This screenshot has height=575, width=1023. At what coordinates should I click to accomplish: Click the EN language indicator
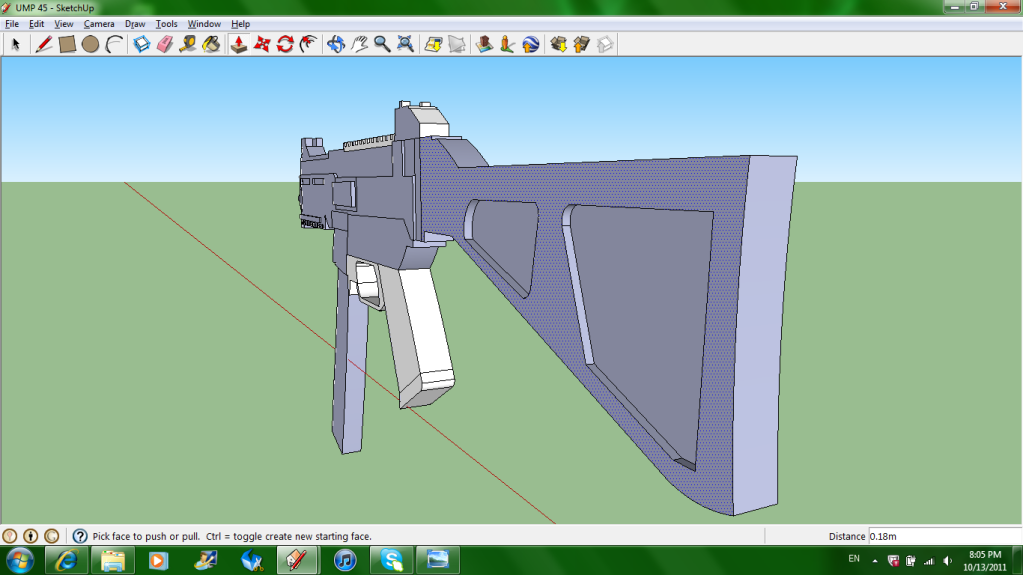pyautogui.click(x=854, y=559)
